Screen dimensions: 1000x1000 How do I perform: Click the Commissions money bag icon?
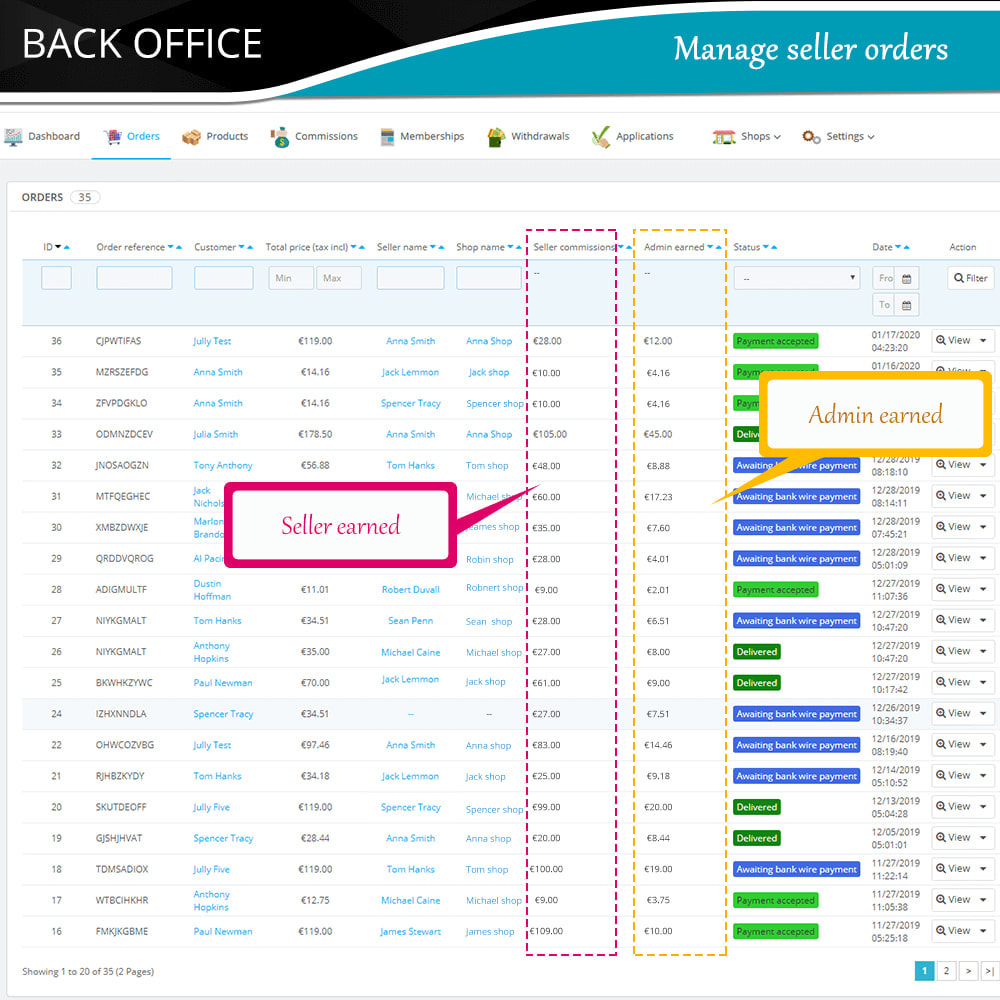tap(280, 137)
